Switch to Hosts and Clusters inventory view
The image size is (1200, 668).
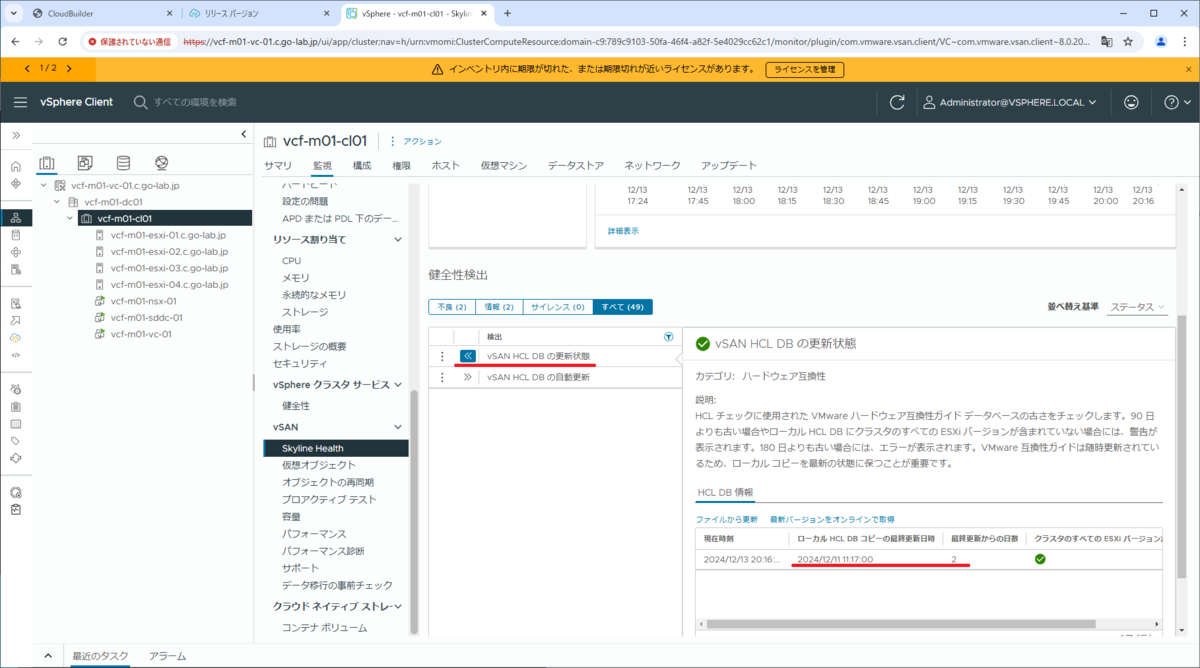46,164
